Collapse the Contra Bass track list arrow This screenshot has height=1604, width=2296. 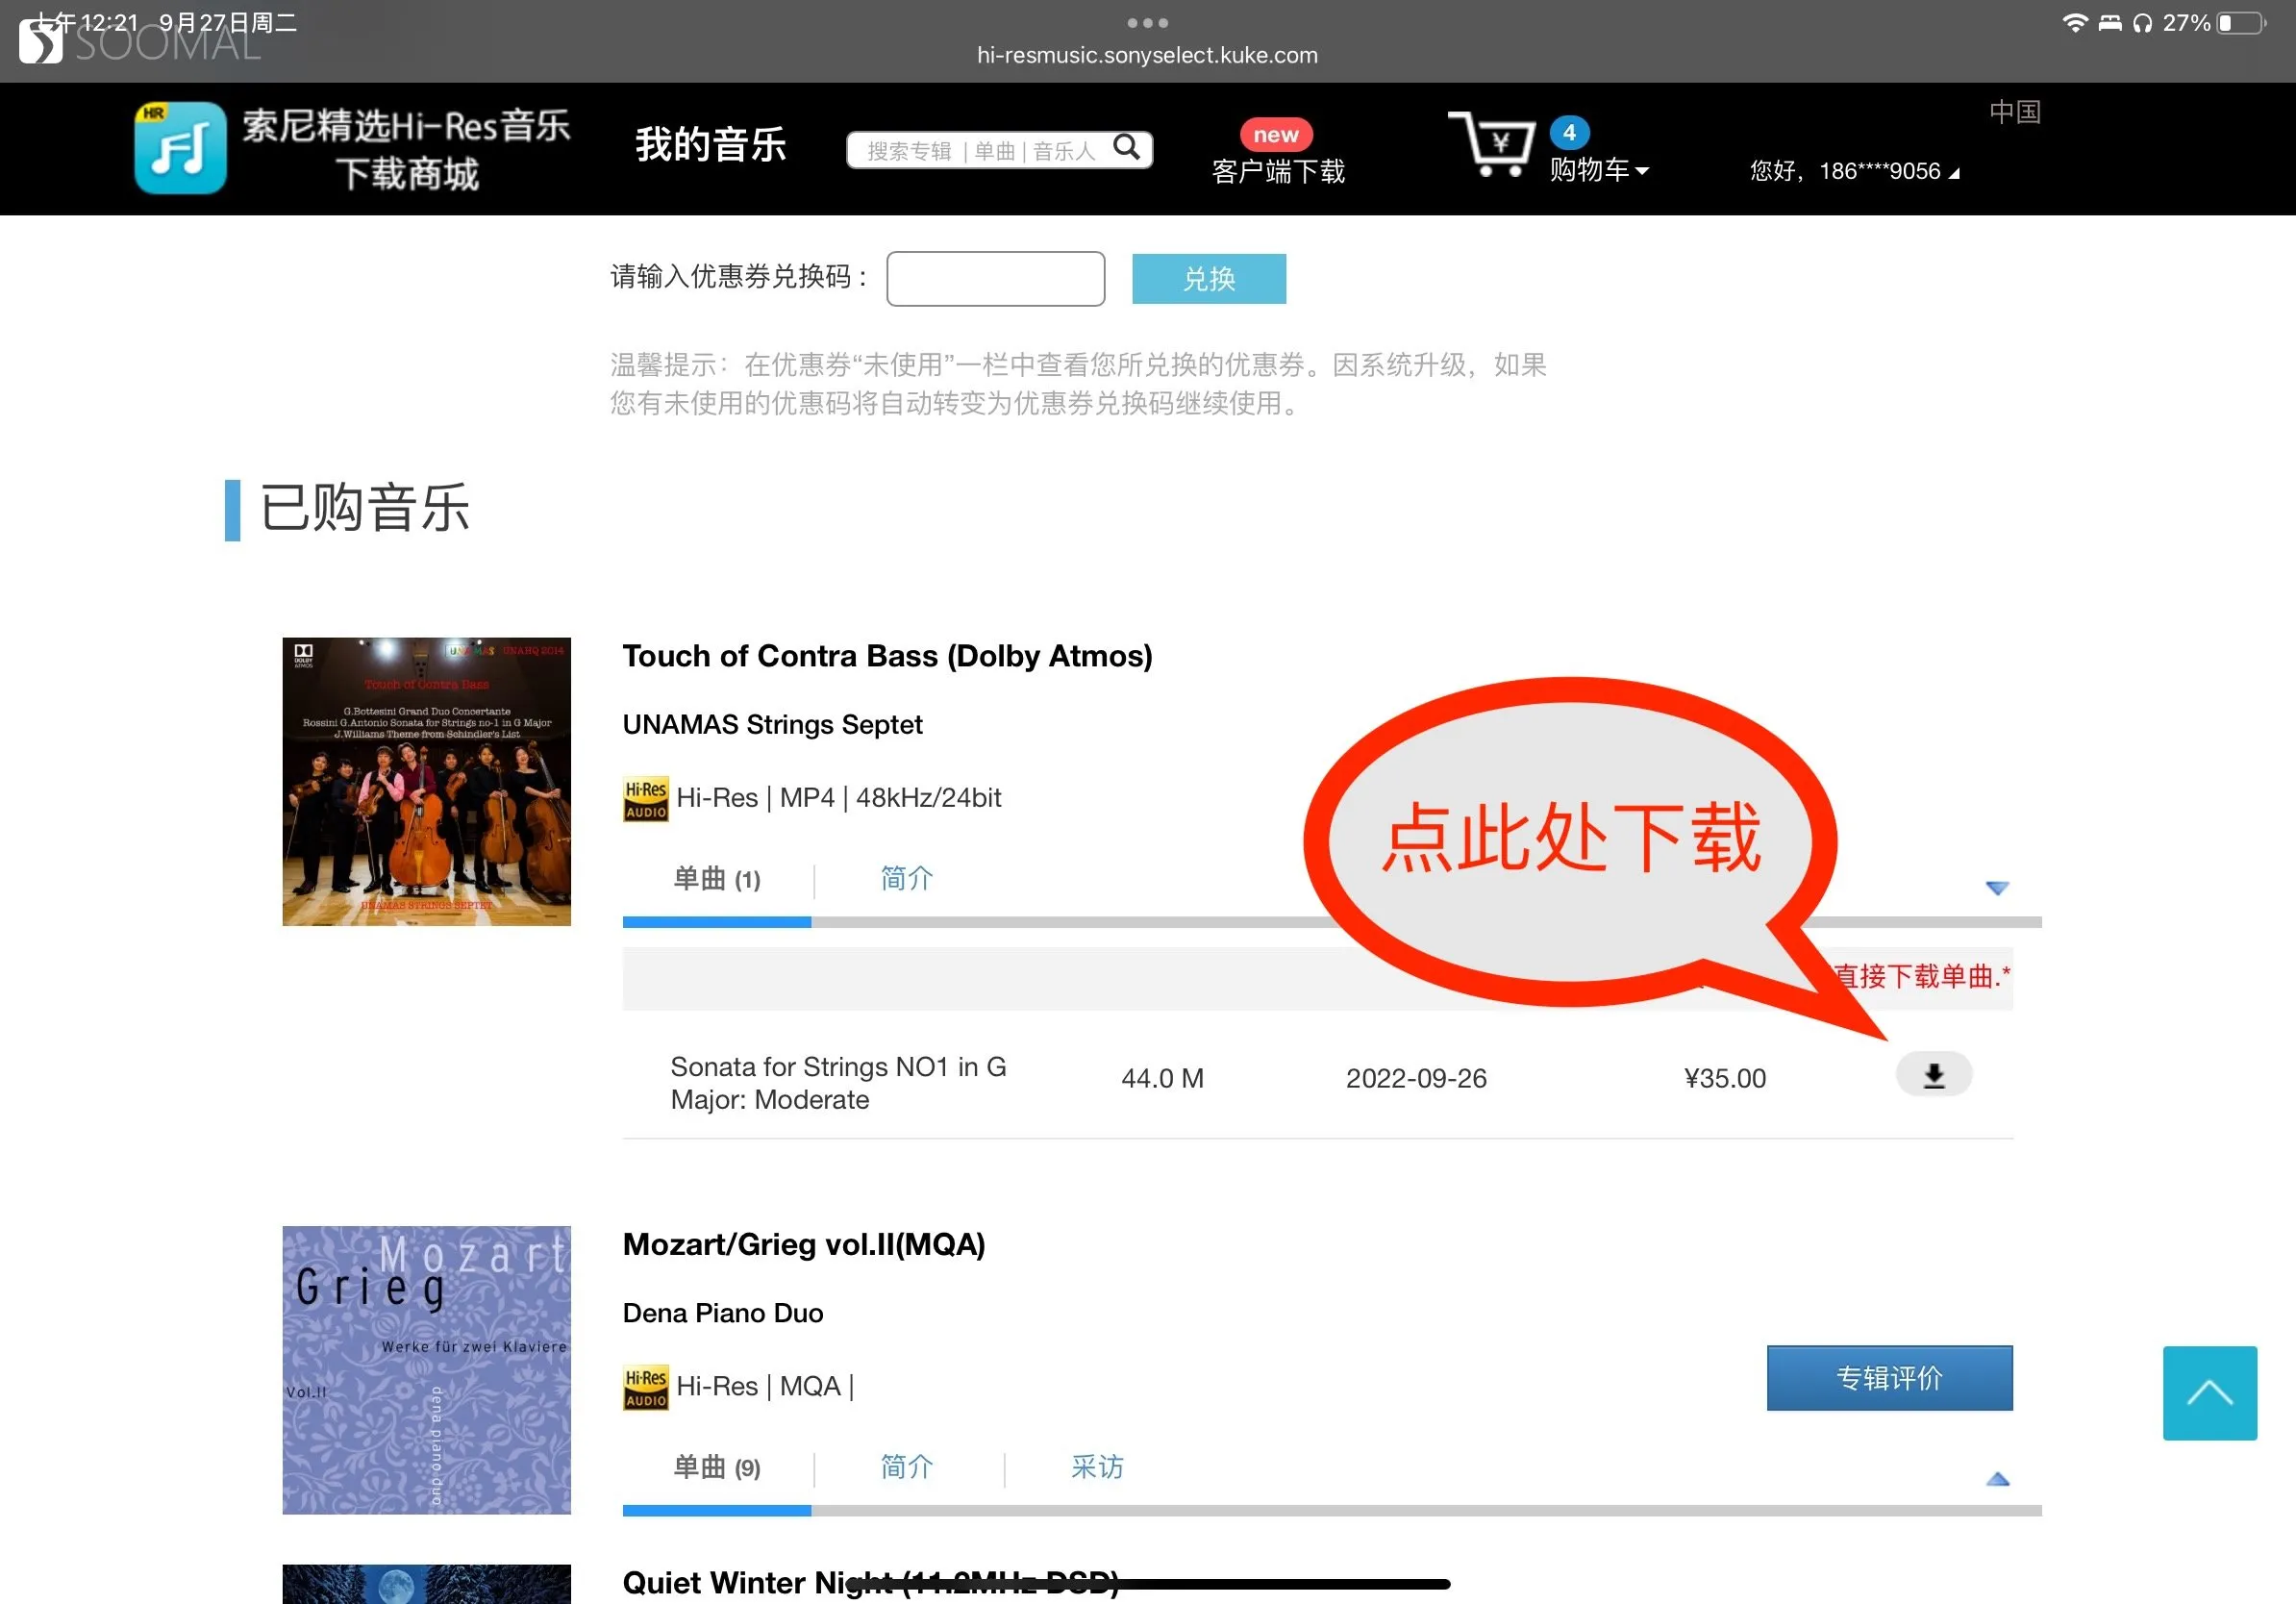point(1997,888)
